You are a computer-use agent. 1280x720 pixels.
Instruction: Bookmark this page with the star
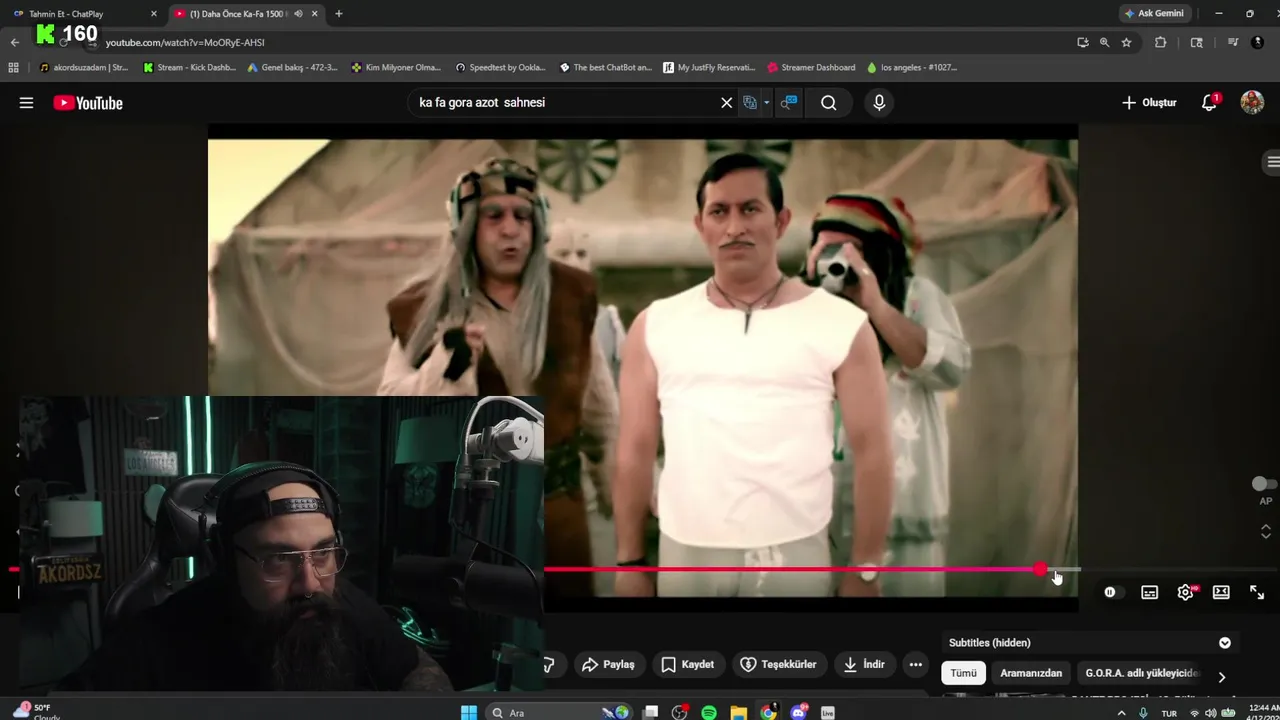pyautogui.click(x=1126, y=42)
